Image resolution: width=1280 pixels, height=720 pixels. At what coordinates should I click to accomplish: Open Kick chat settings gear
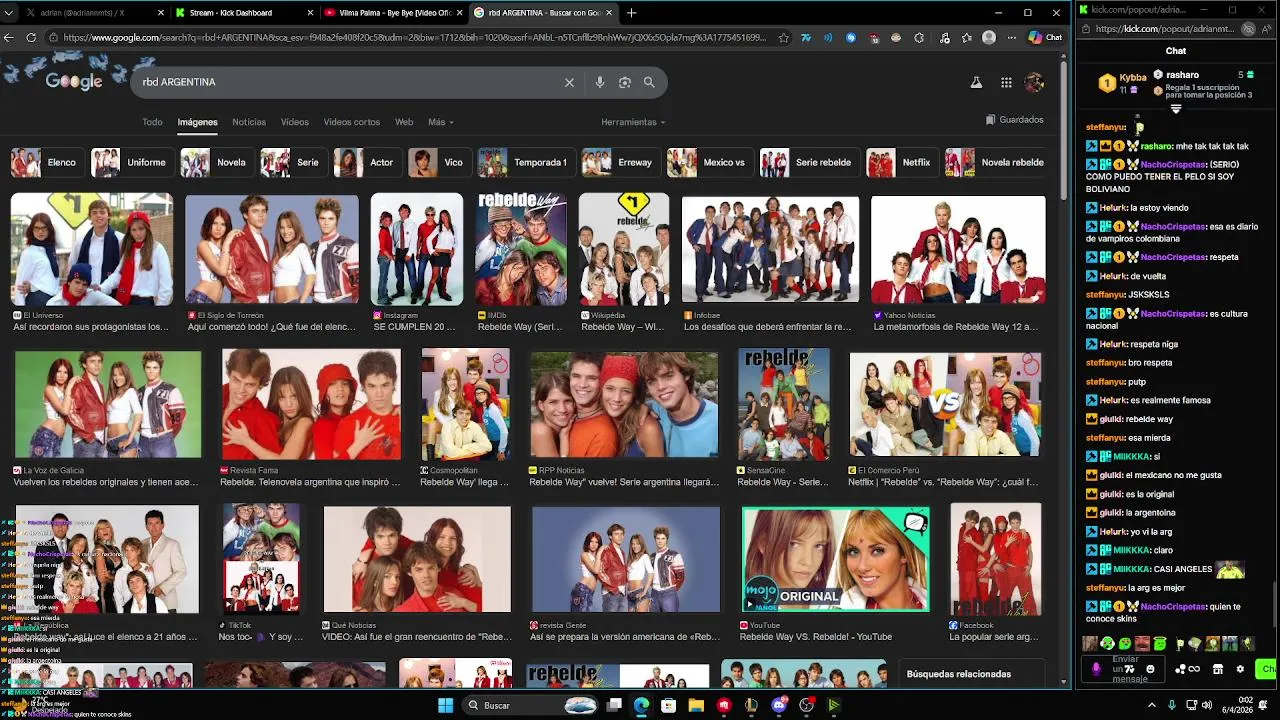(x=1240, y=669)
